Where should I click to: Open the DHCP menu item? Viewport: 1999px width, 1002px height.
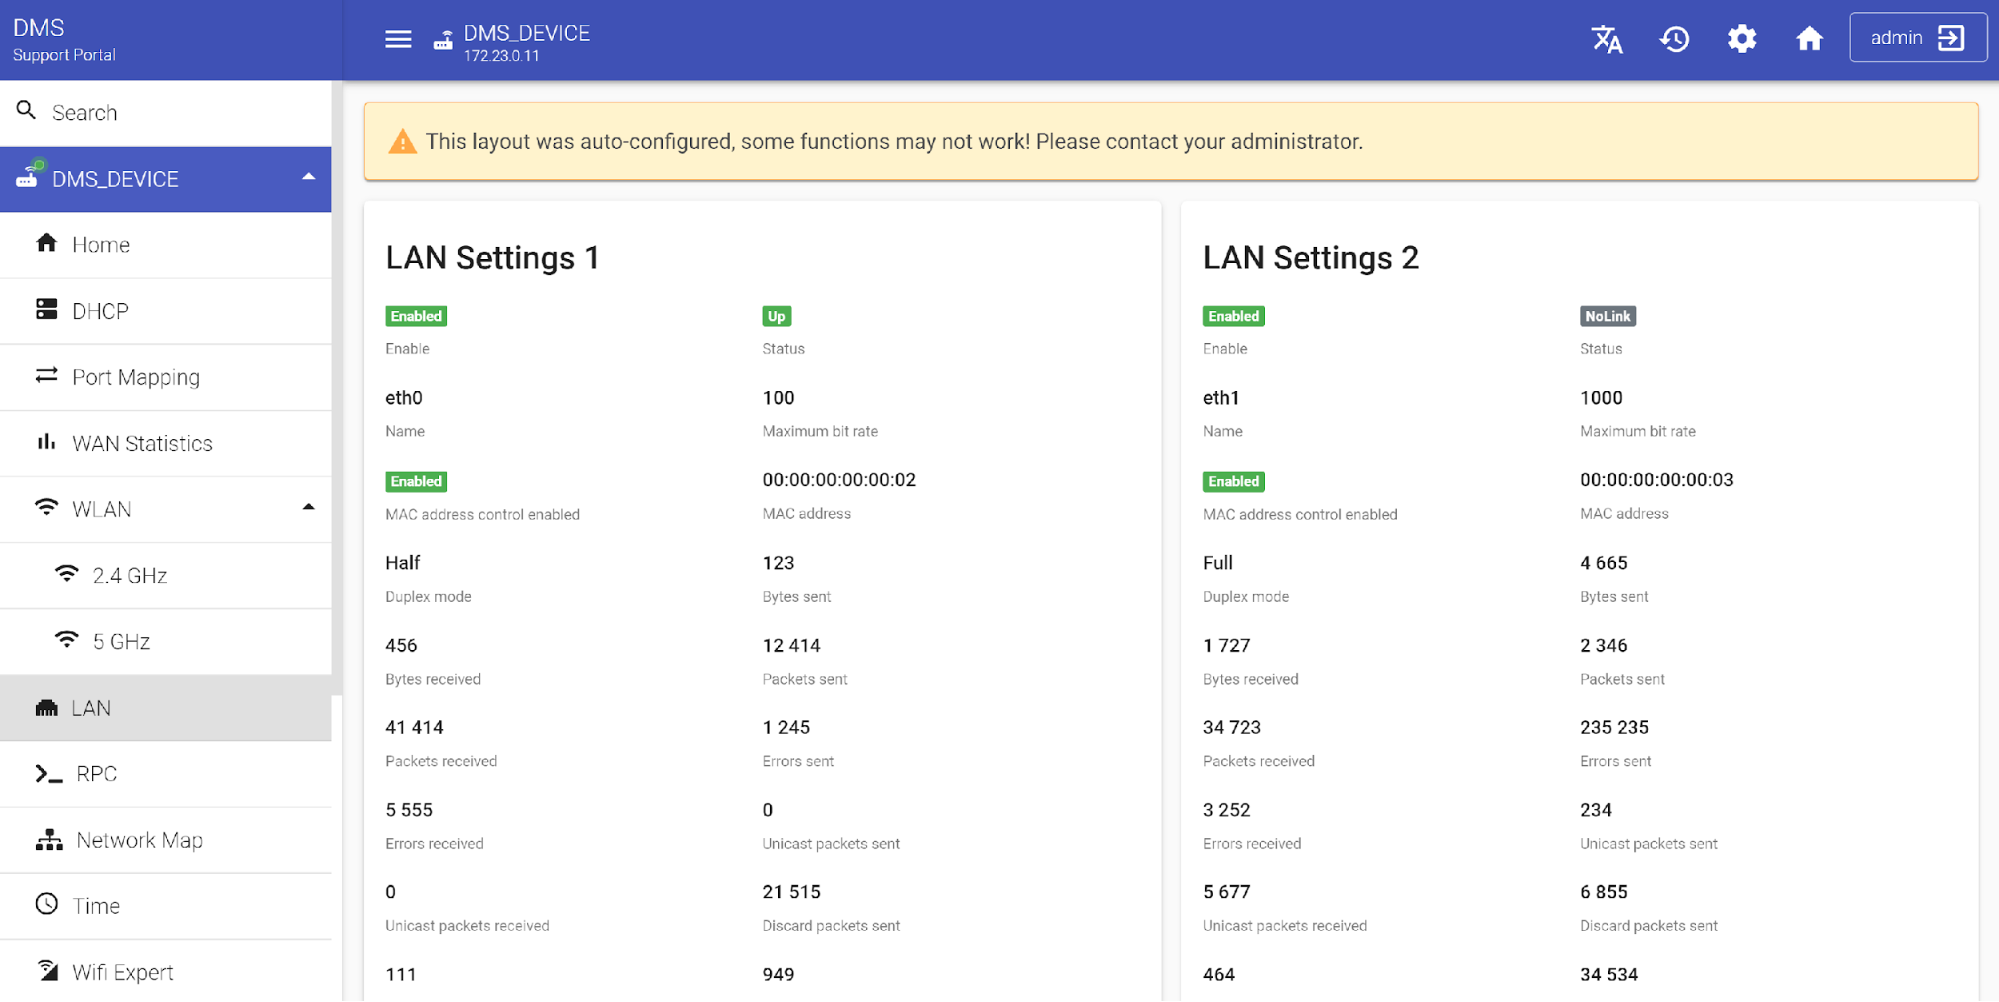[100, 311]
